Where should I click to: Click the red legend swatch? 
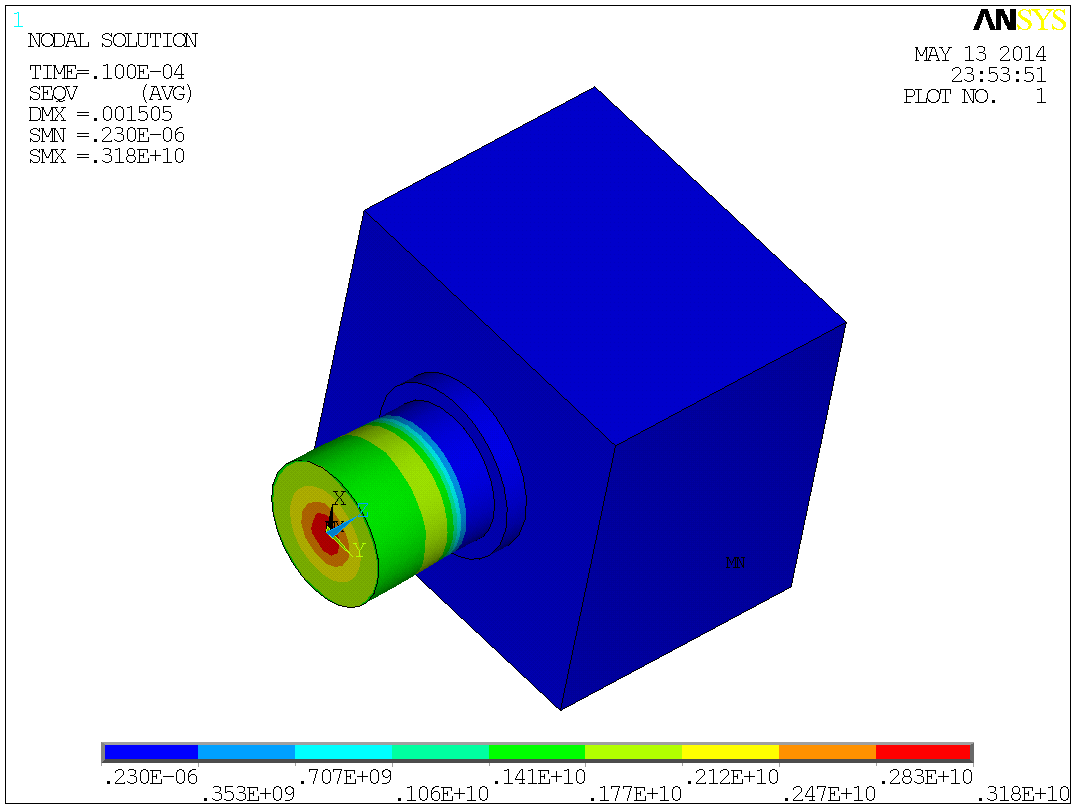(923, 752)
